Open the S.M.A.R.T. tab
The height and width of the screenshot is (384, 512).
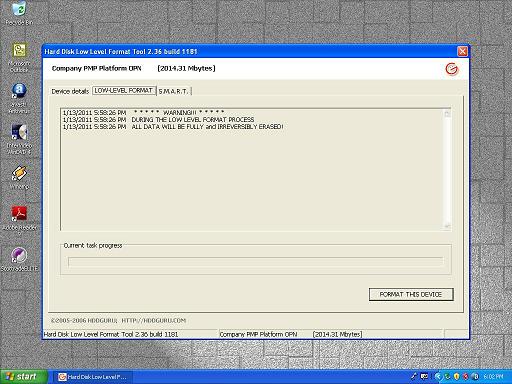174,91
